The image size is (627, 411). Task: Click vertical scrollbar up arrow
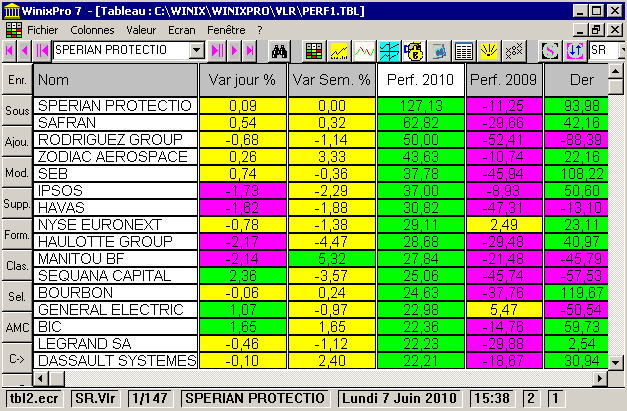click(615, 72)
